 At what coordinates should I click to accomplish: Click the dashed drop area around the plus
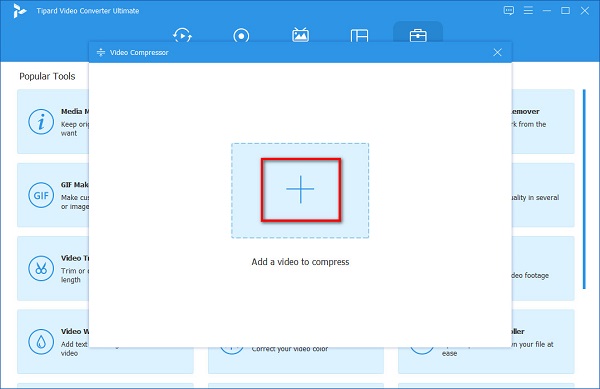click(300, 190)
